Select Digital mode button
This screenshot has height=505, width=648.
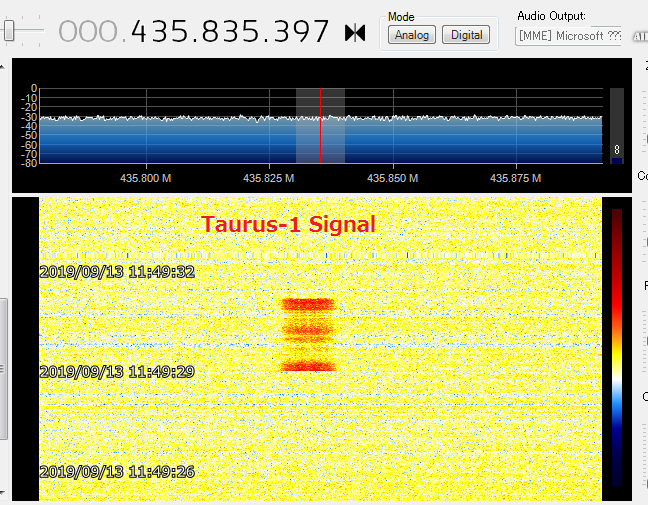tap(466, 35)
